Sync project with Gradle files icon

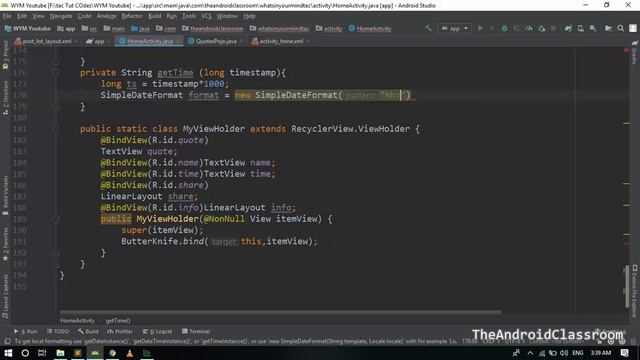coord(568,28)
